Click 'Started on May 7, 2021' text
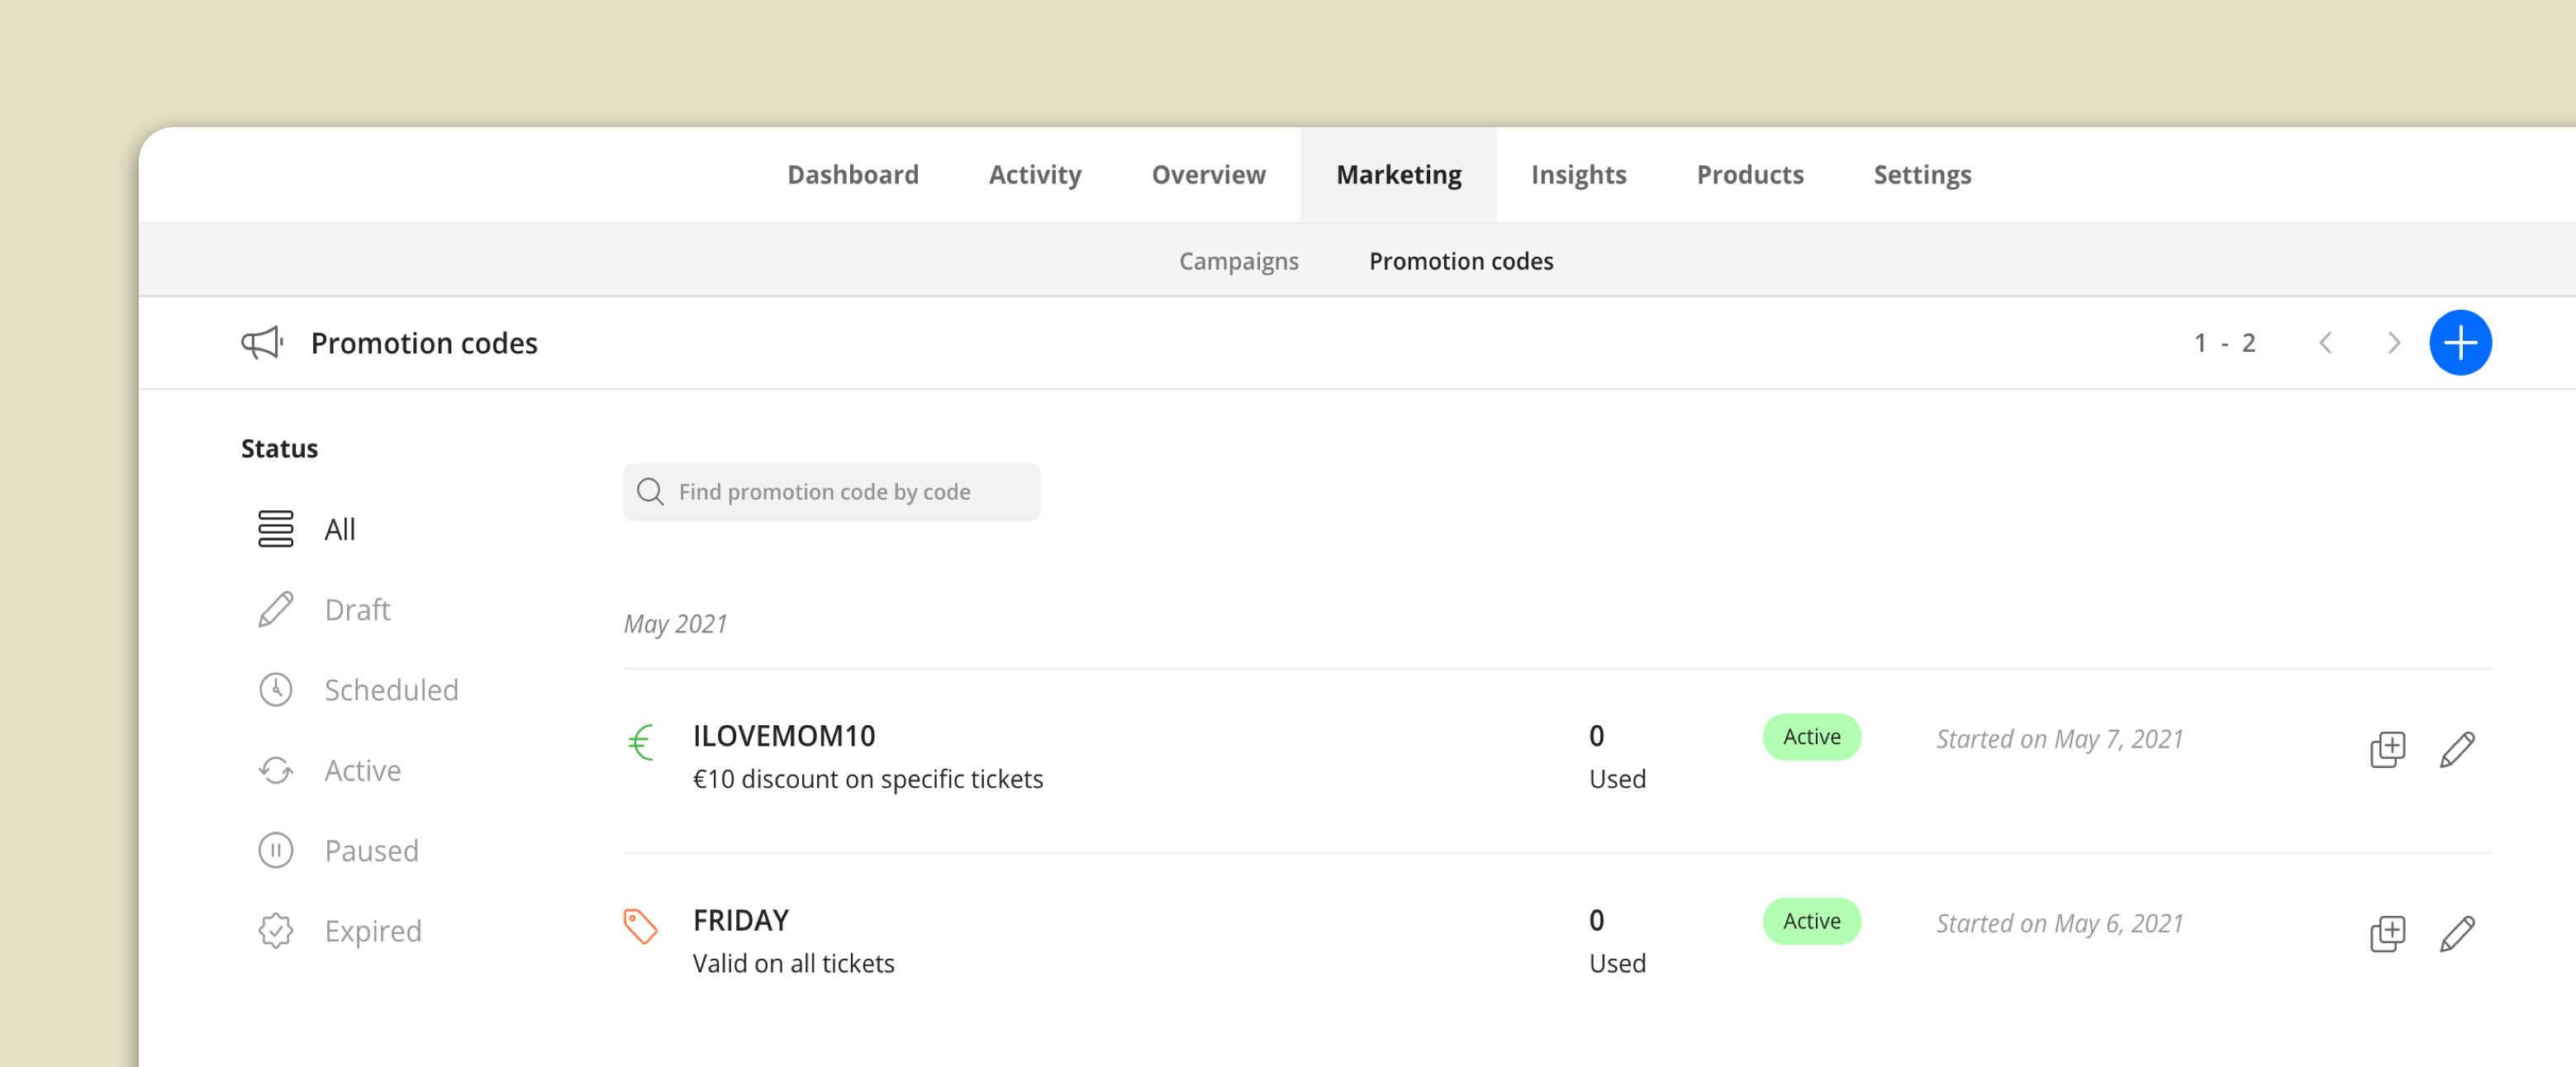 click(2059, 738)
